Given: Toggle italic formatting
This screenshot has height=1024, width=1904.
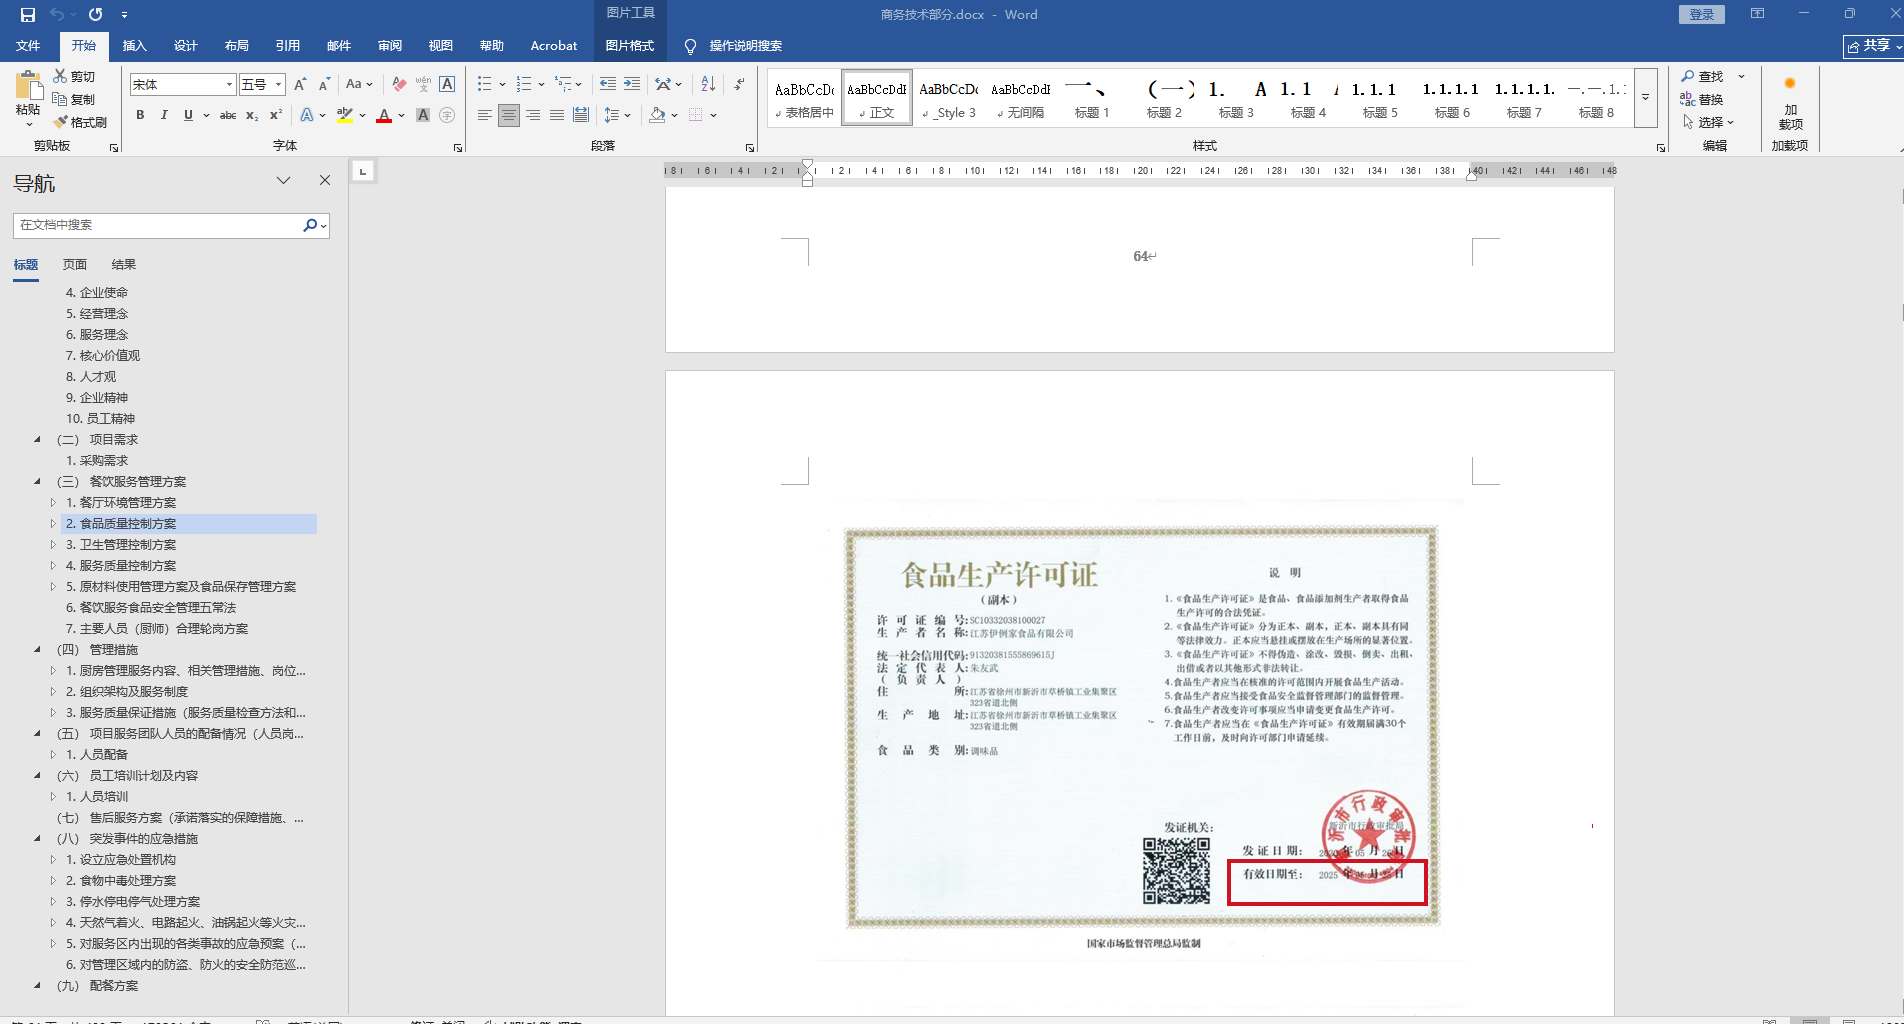Looking at the screenshot, I should click(x=164, y=115).
